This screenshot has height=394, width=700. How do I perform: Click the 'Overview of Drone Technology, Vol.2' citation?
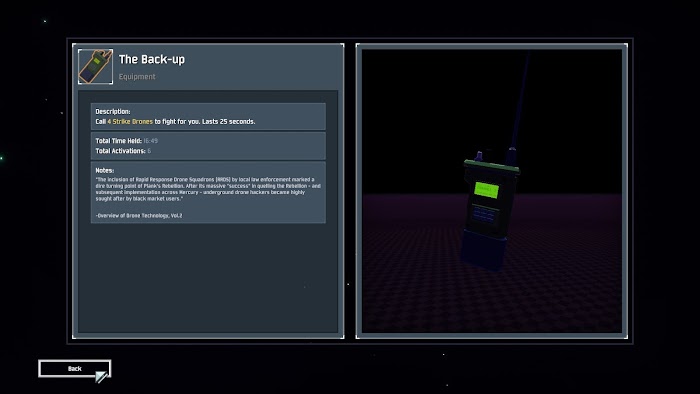click(x=139, y=216)
